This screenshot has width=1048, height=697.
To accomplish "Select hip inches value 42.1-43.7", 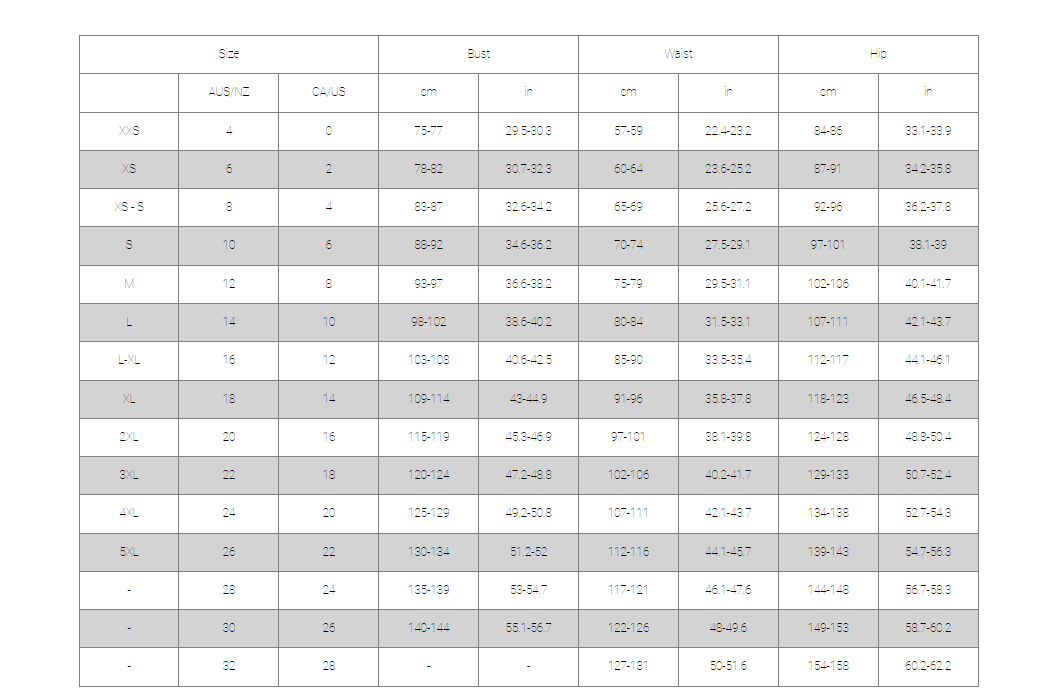I will click(x=928, y=322).
